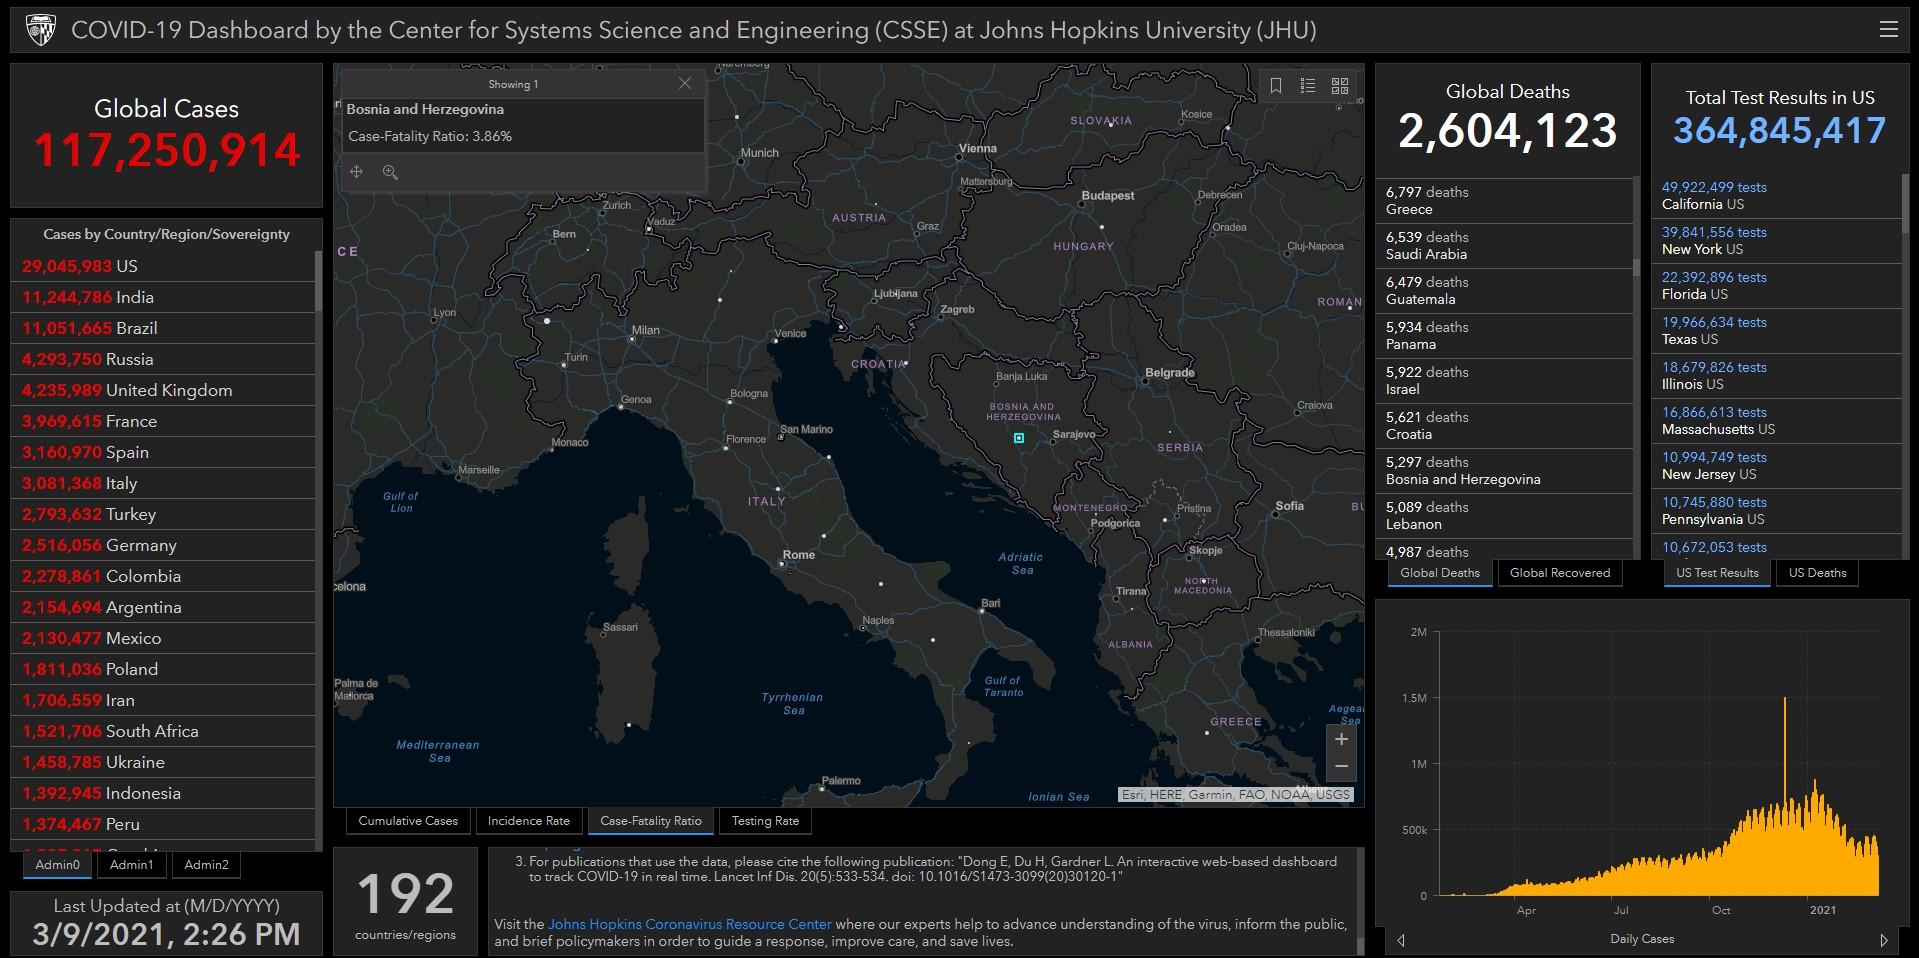Click Panama in the deaths list
This screenshot has height=958, width=1919.
1504,336
